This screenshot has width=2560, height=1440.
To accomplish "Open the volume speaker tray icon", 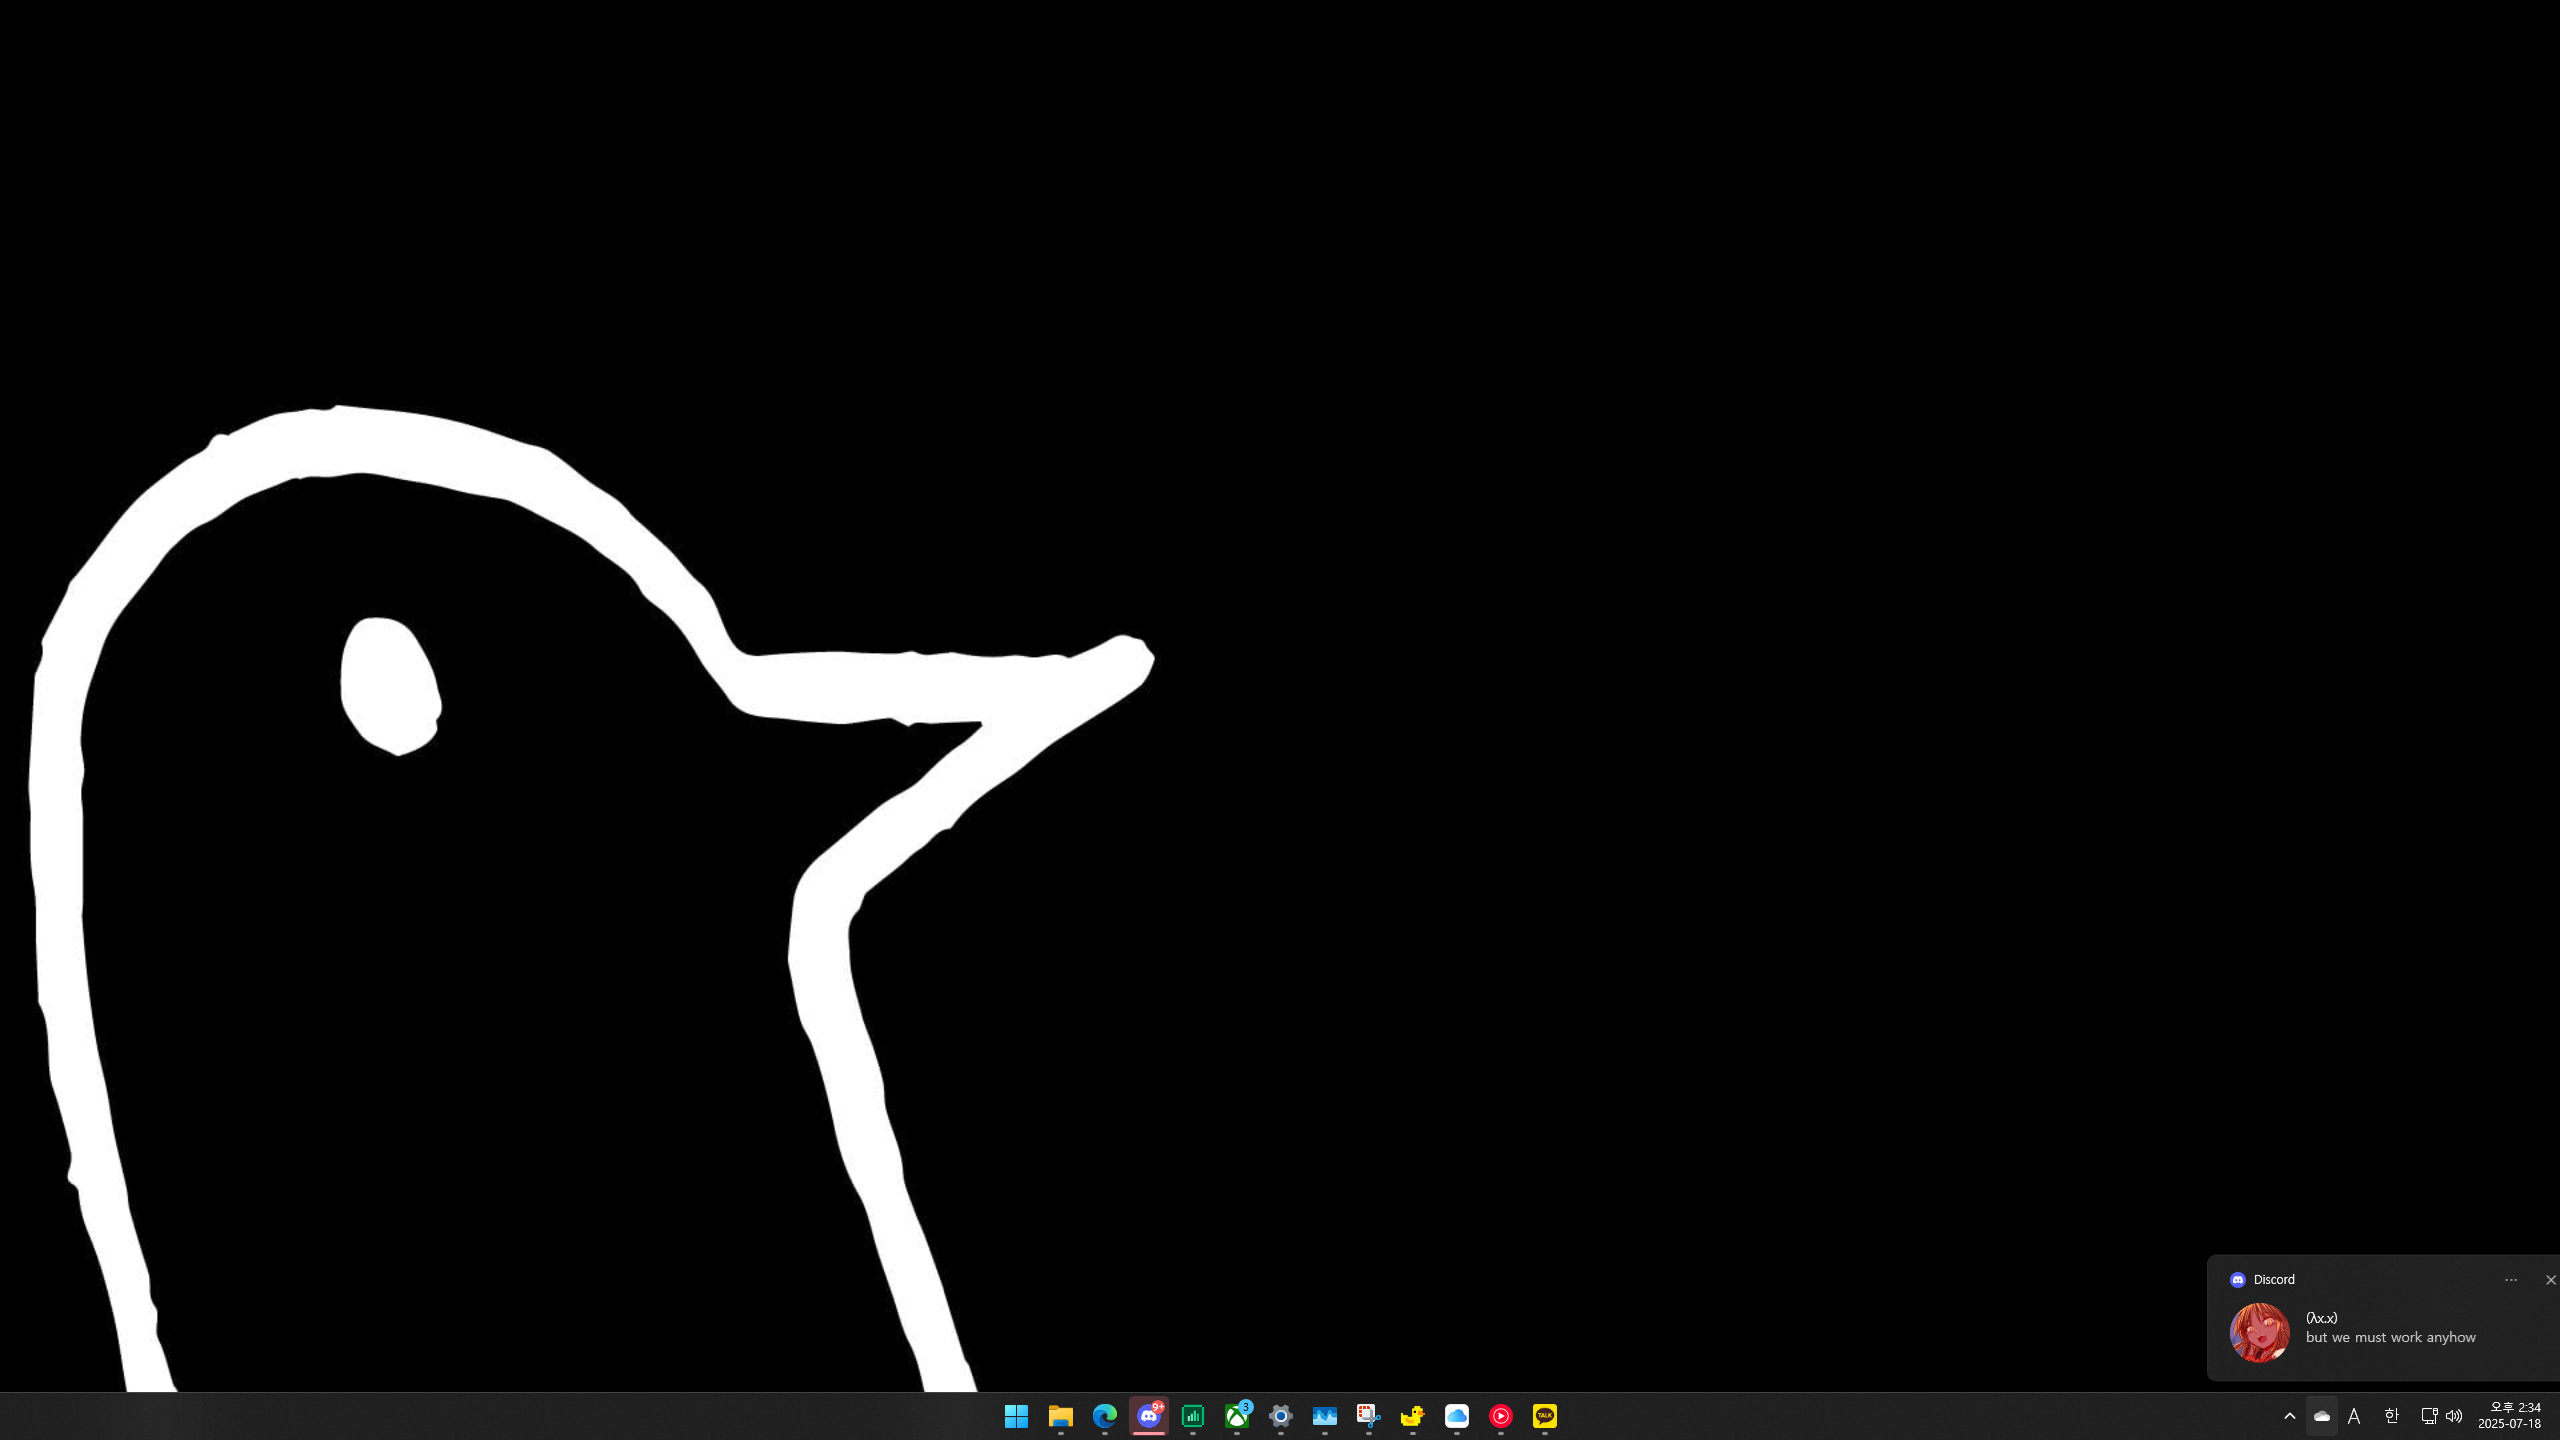I will (2454, 1416).
